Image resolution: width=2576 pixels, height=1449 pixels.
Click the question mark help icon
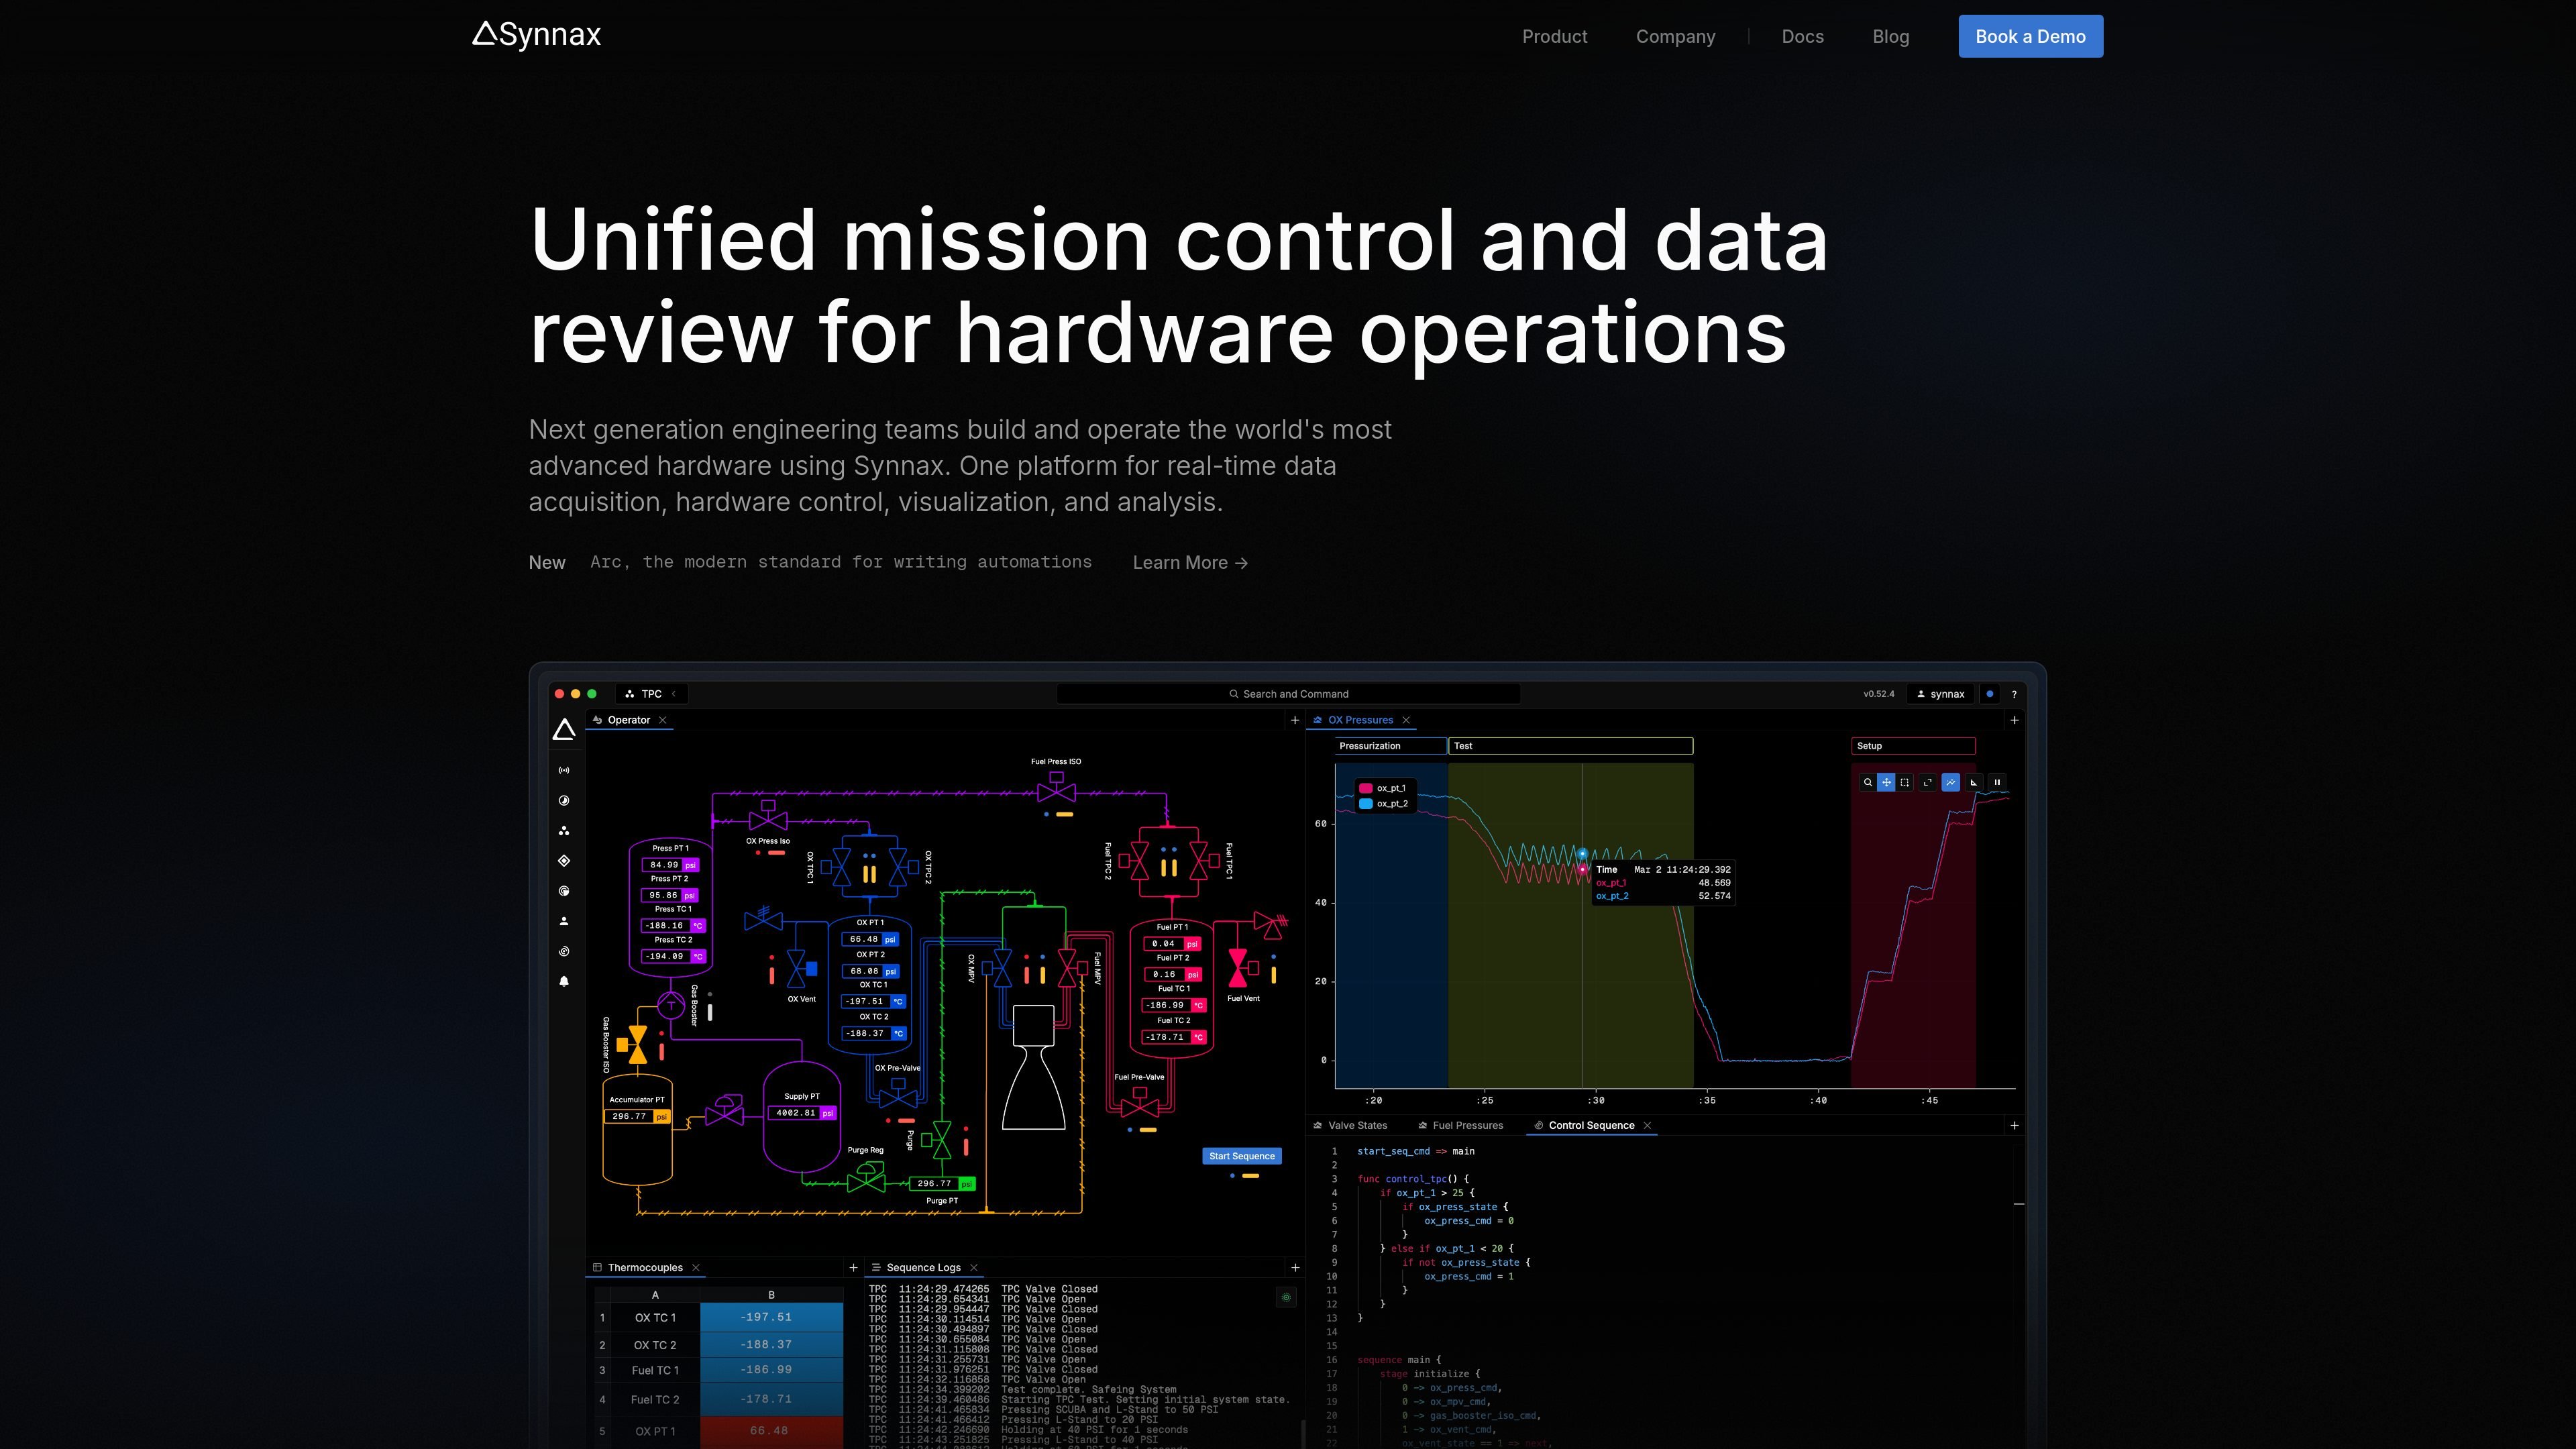[x=2014, y=694]
